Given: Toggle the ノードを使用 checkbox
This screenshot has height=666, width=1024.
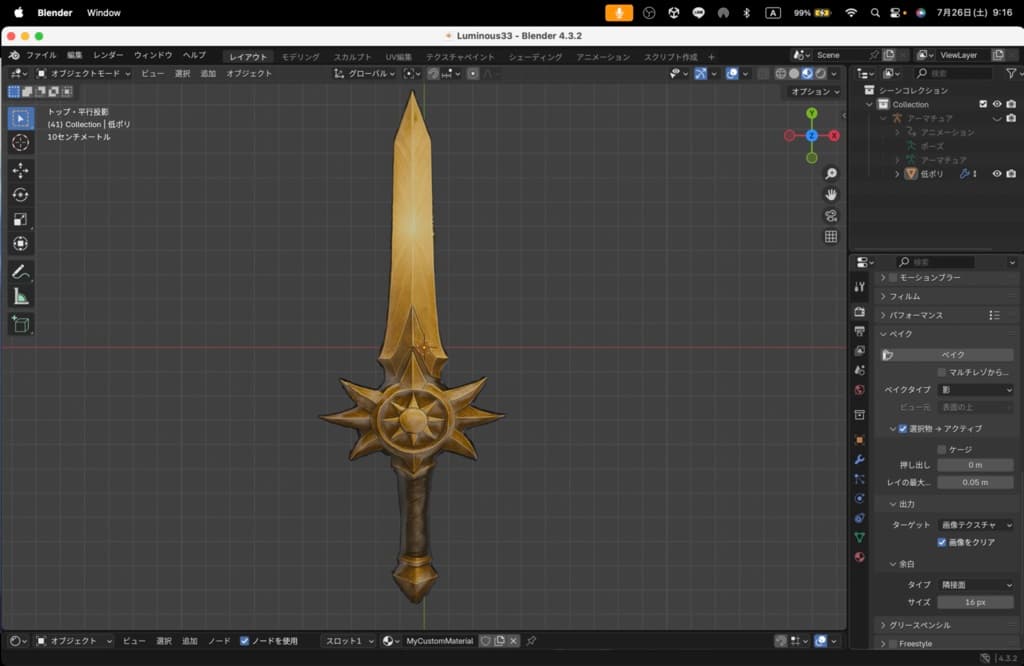Looking at the screenshot, I should (x=245, y=641).
